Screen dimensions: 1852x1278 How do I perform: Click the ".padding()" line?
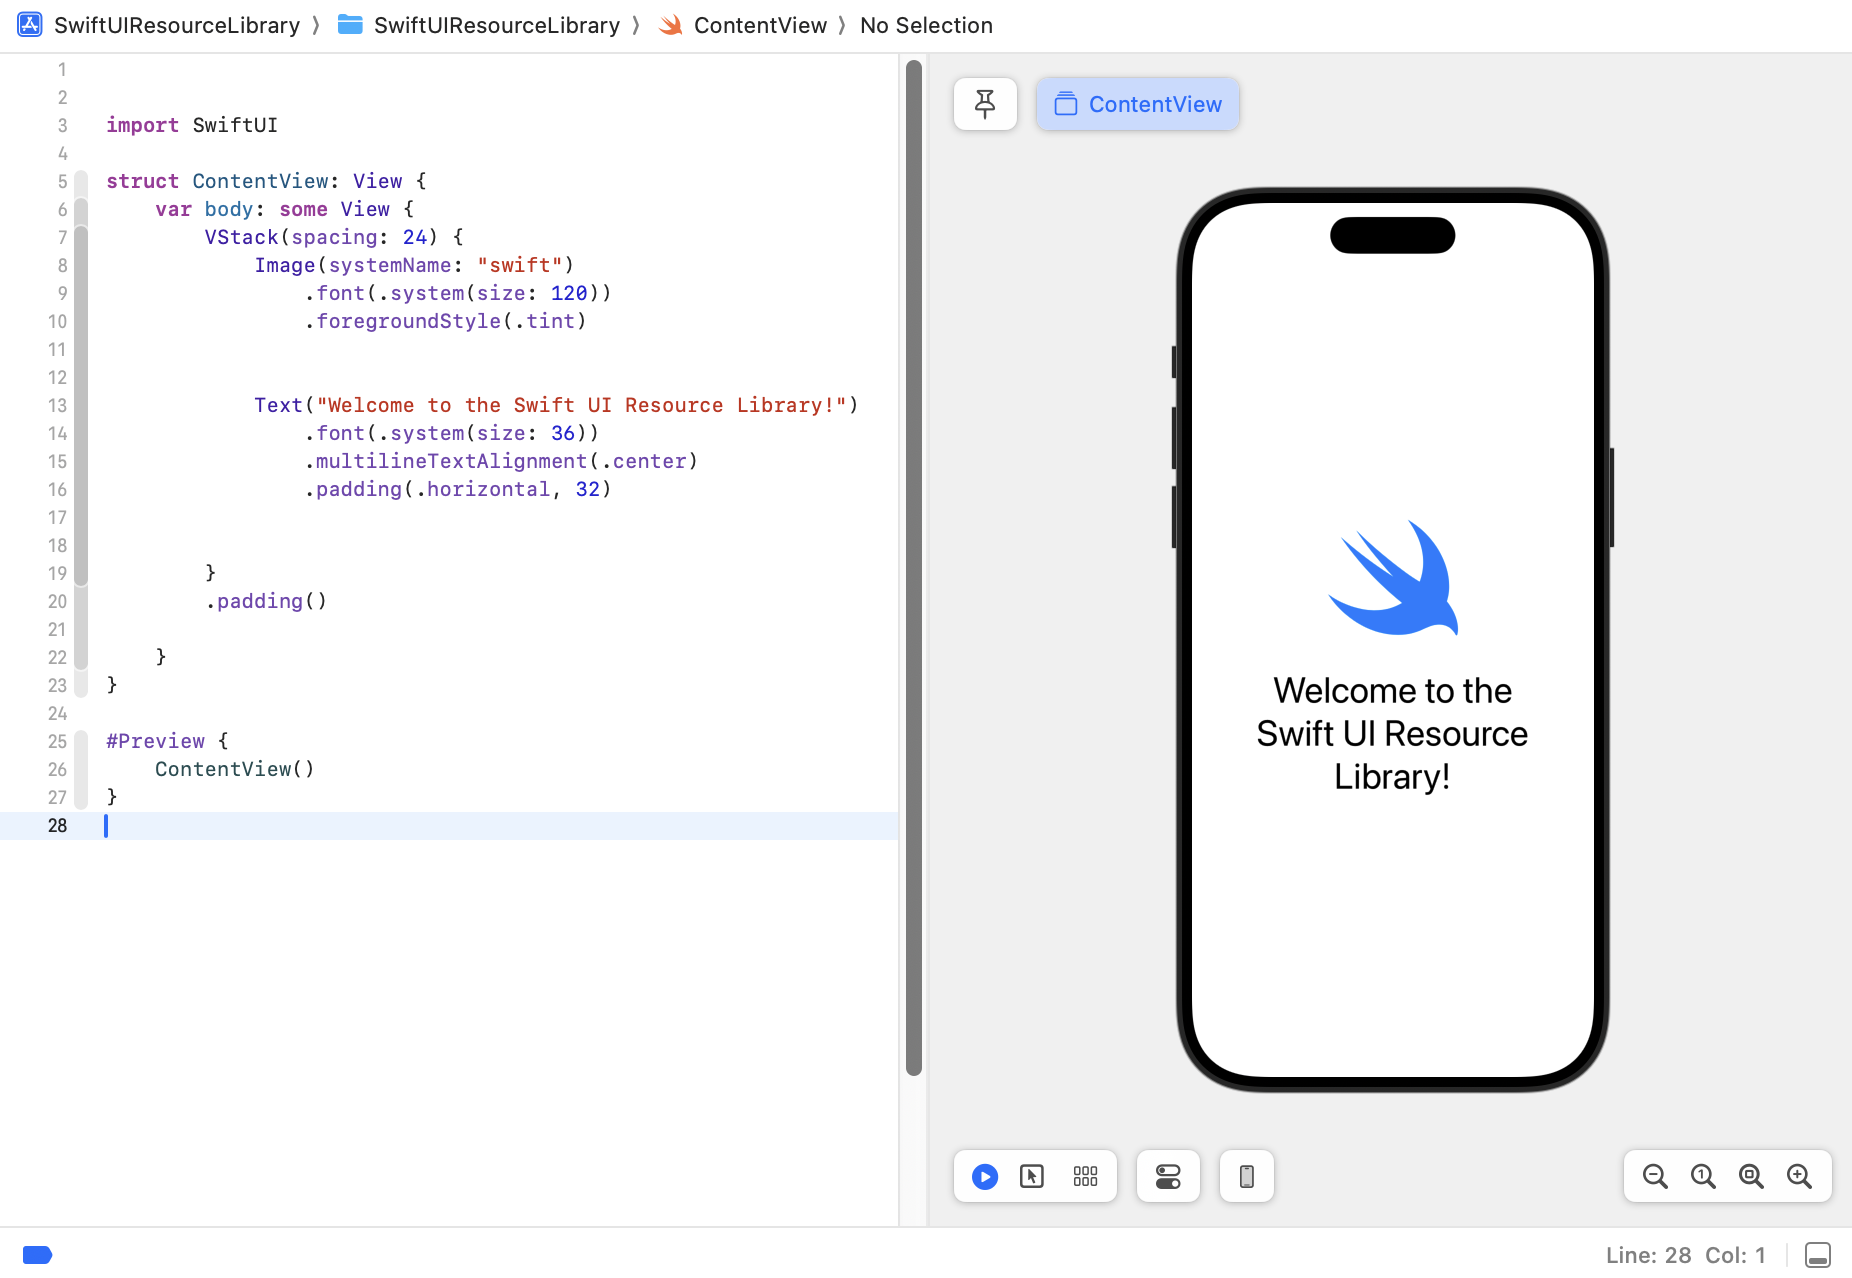tap(266, 601)
